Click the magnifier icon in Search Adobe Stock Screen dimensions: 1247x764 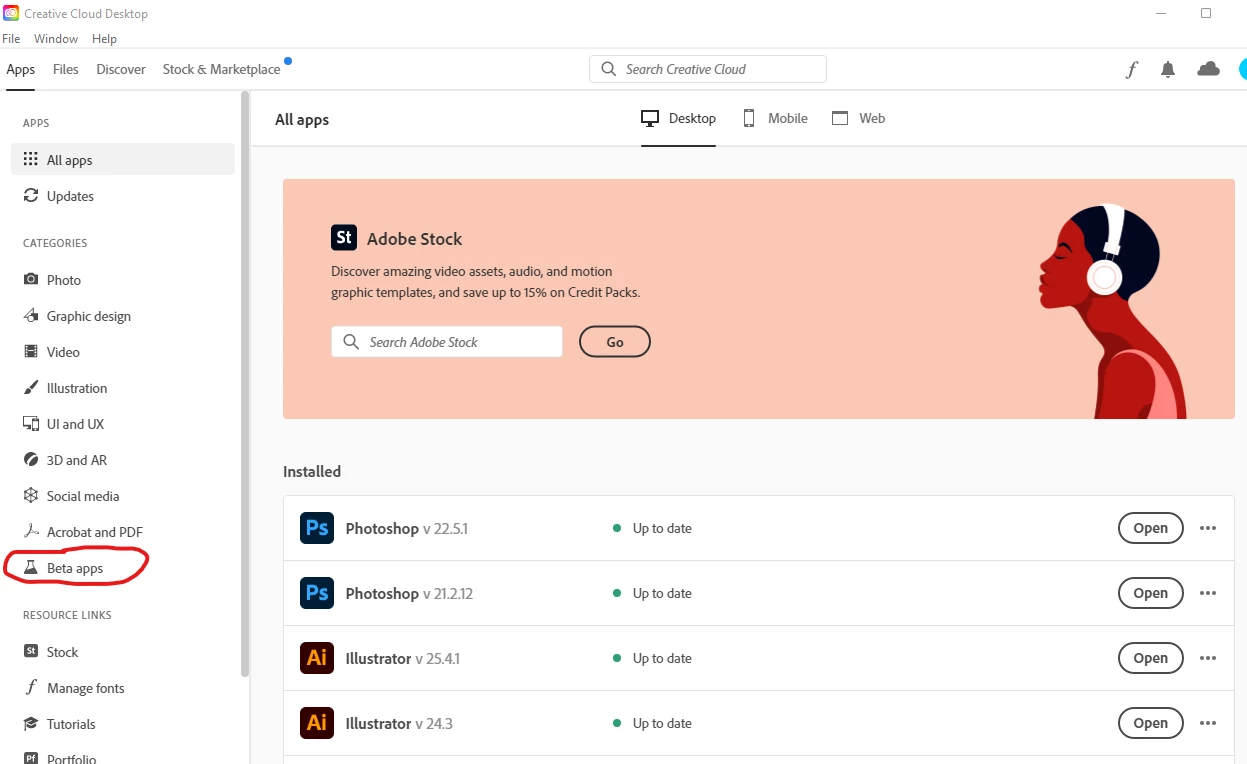[351, 342]
